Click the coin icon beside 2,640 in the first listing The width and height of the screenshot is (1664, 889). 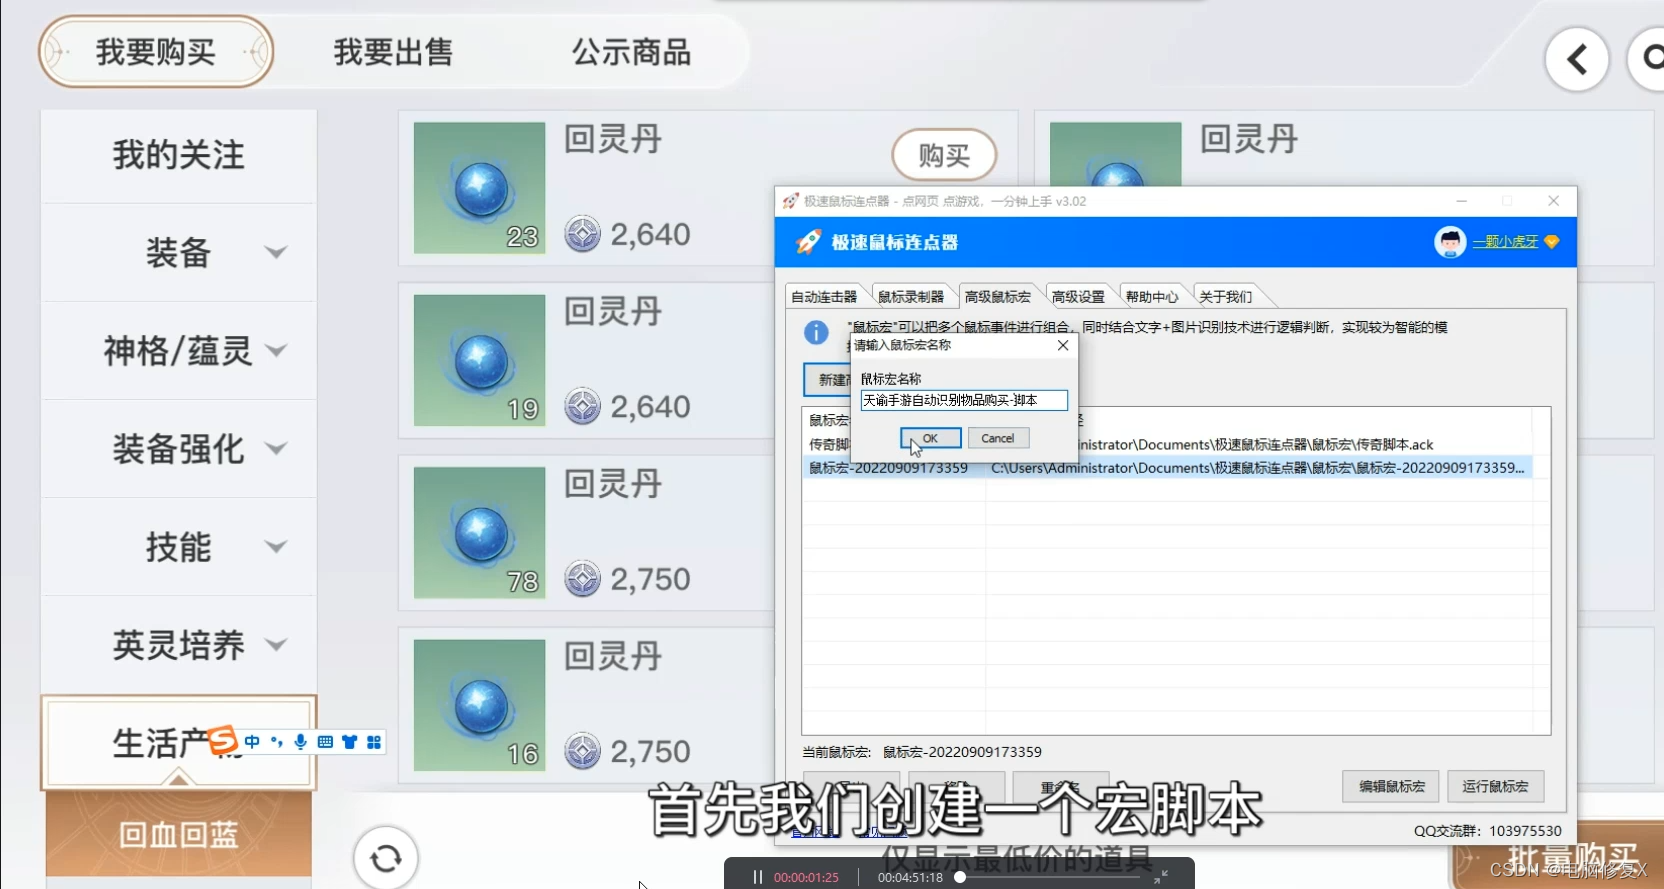click(x=582, y=234)
